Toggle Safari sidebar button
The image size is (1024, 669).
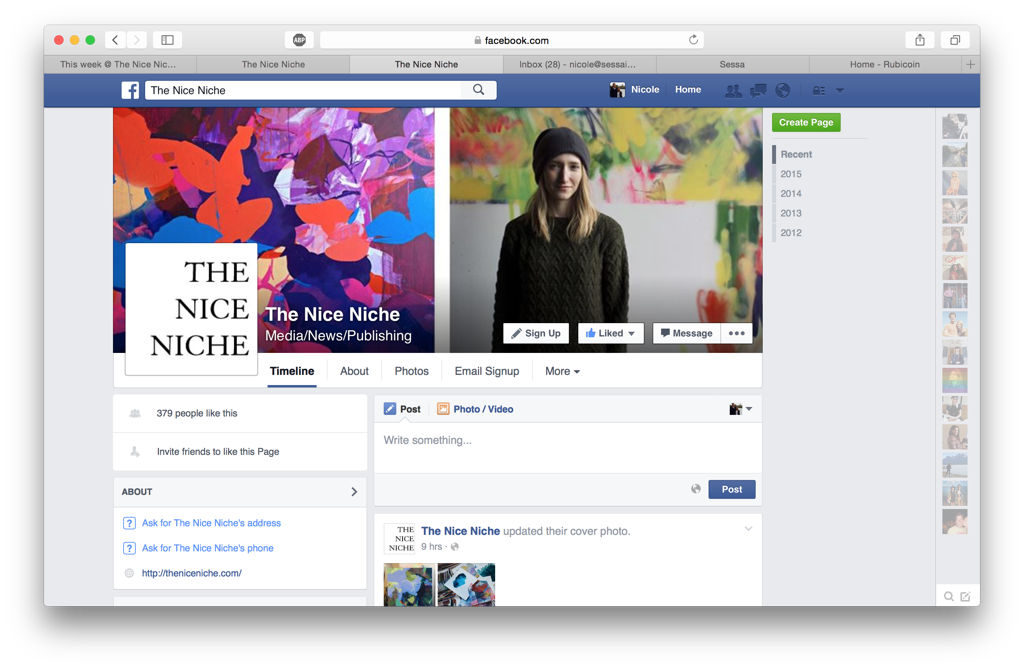(167, 40)
